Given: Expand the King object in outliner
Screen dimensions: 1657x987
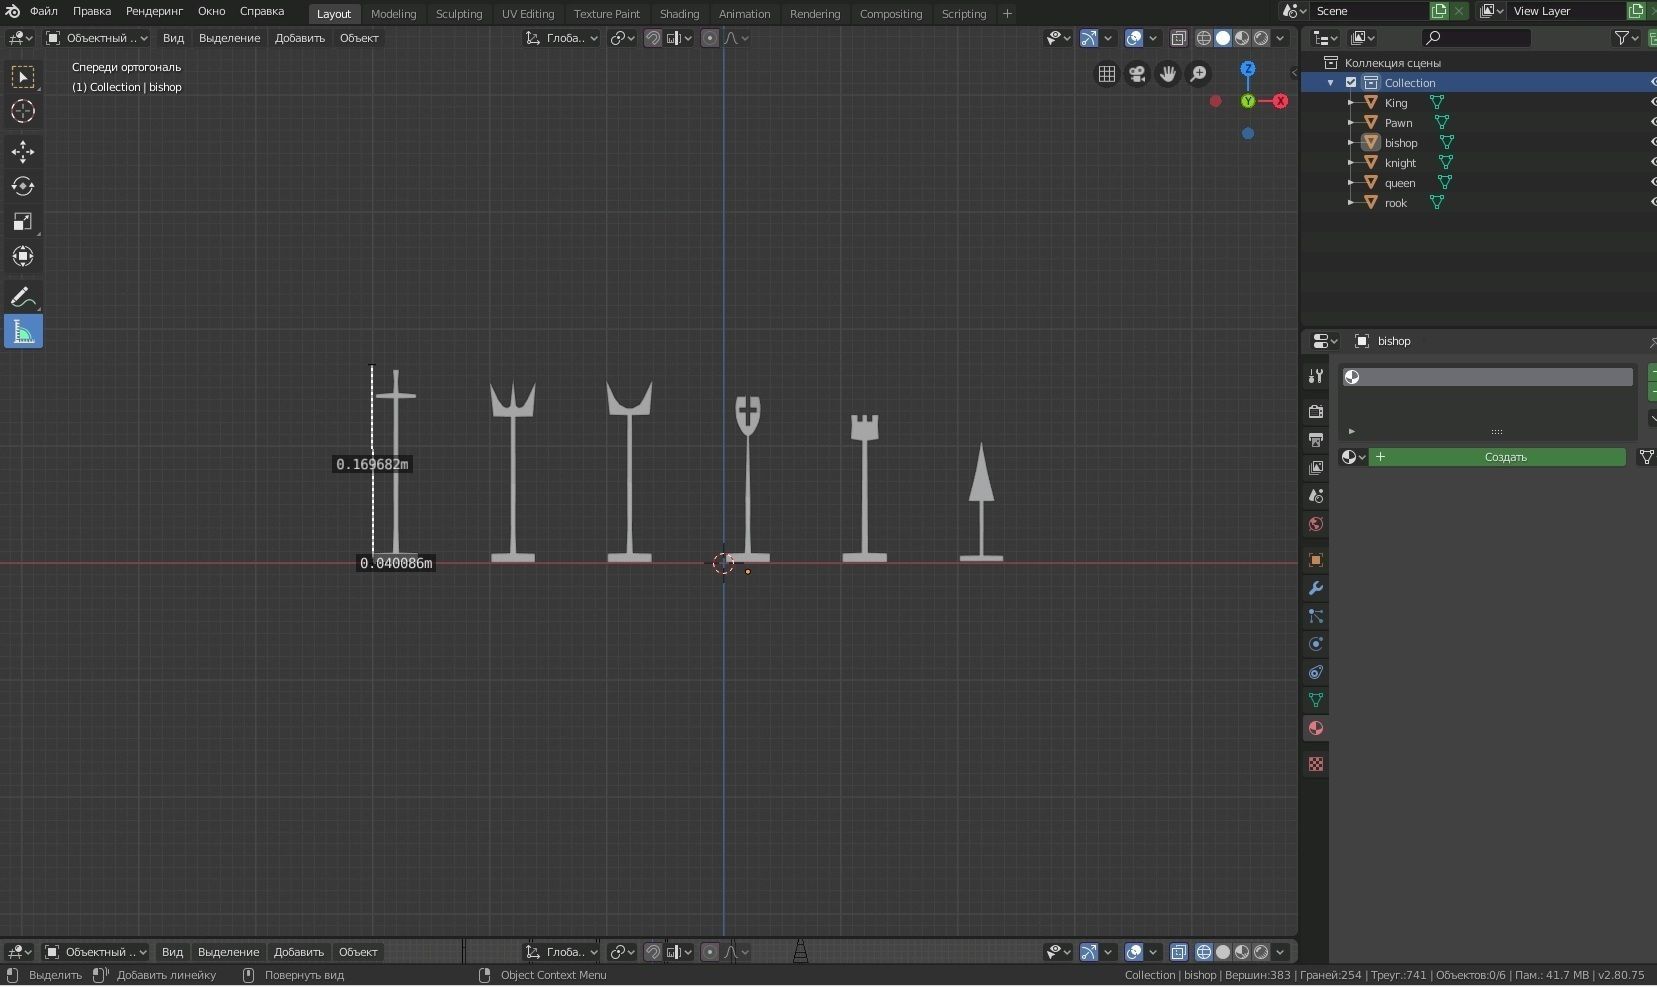Looking at the screenshot, I should tap(1350, 103).
